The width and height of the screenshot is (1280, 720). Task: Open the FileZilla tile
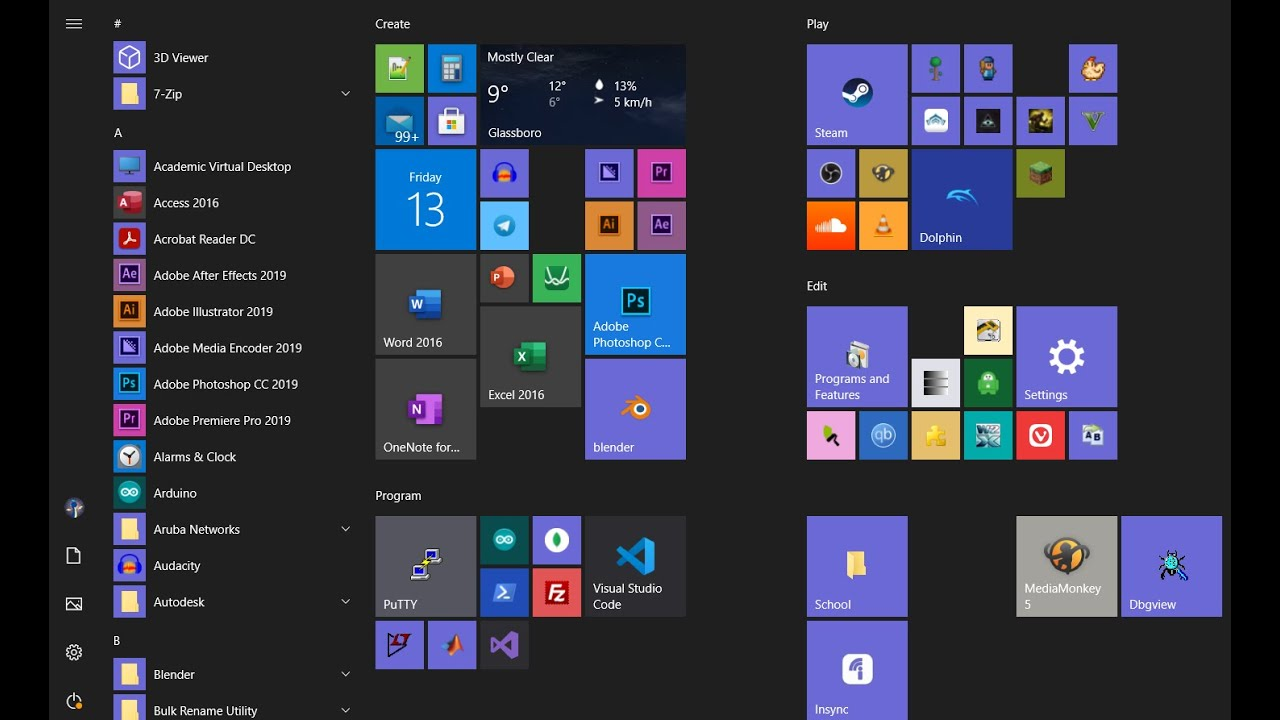pyautogui.click(x=557, y=592)
